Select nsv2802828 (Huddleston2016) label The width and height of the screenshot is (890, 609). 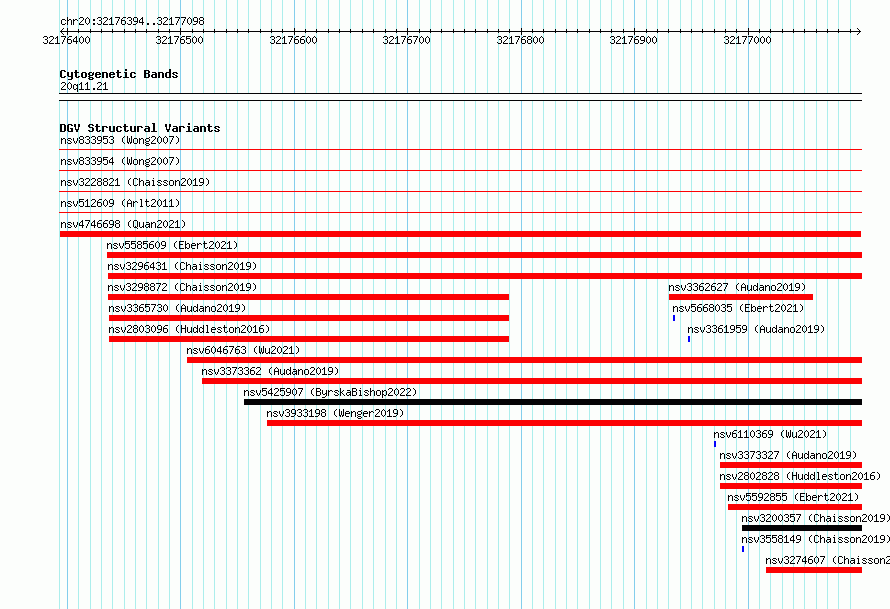pyautogui.click(x=800, y=476)
